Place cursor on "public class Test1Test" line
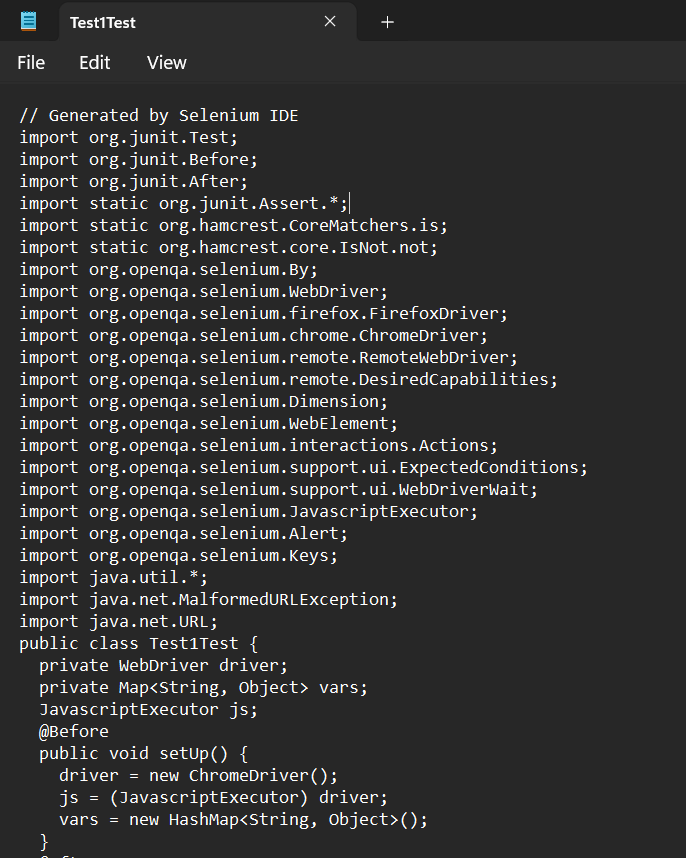Screen dimensions: 686x858 (x=138, y=643)
